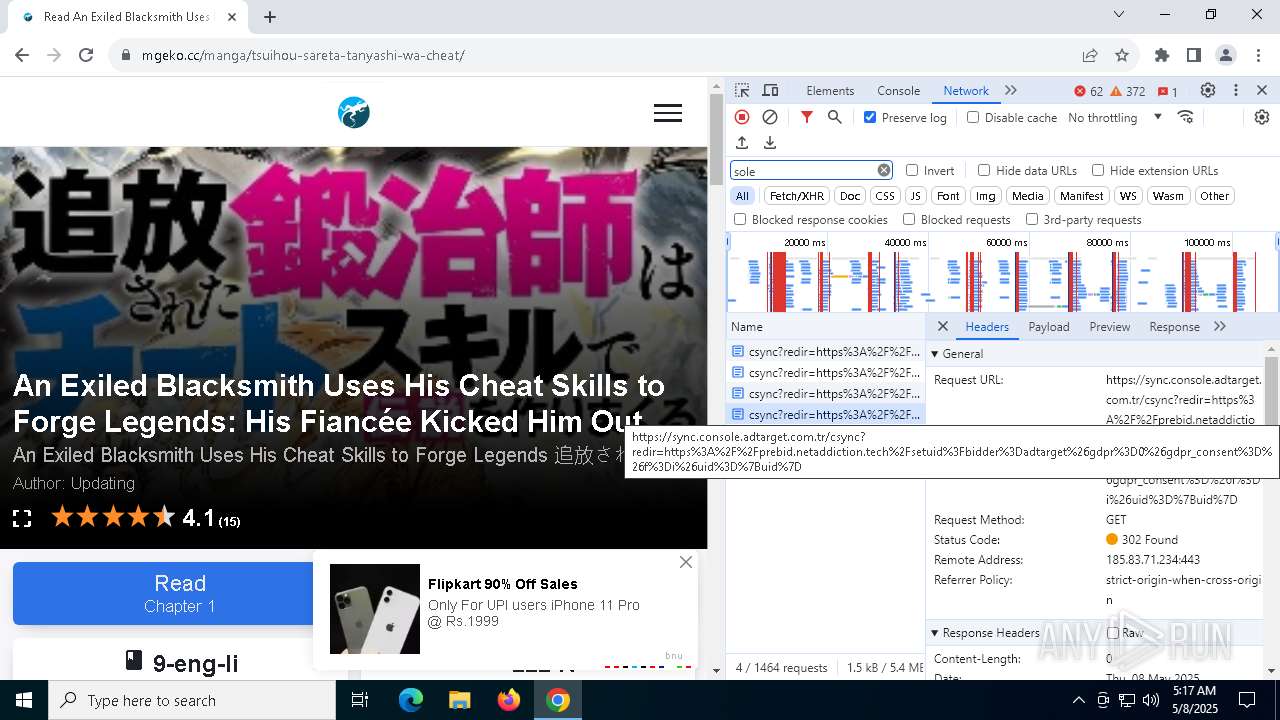1280x720 pixels.
Task: Click the mgeko site logo
Action: (354, 113)
